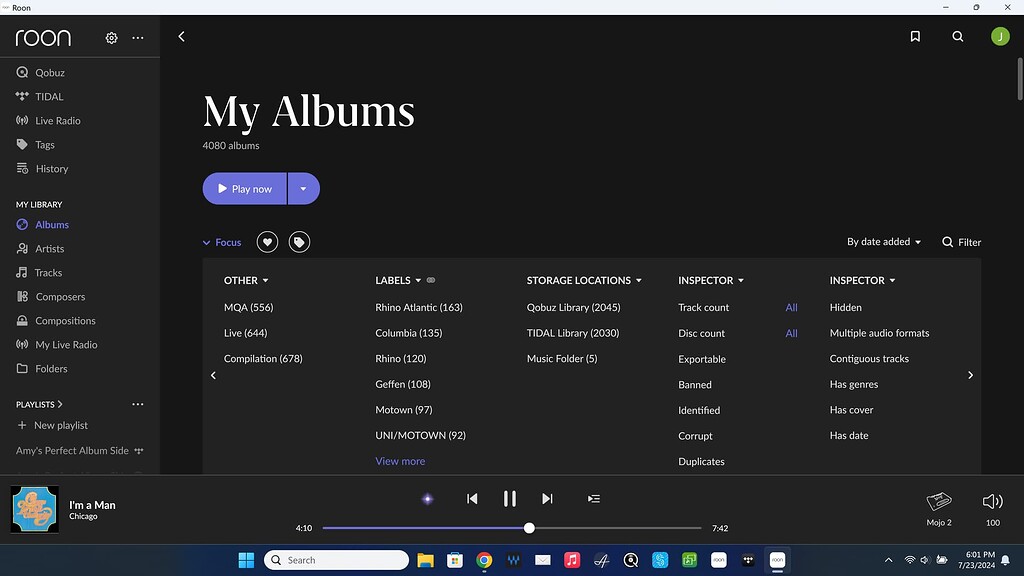Collapse the Focus panel
This screenshot has height=576, width=1024.
point(221,241)
